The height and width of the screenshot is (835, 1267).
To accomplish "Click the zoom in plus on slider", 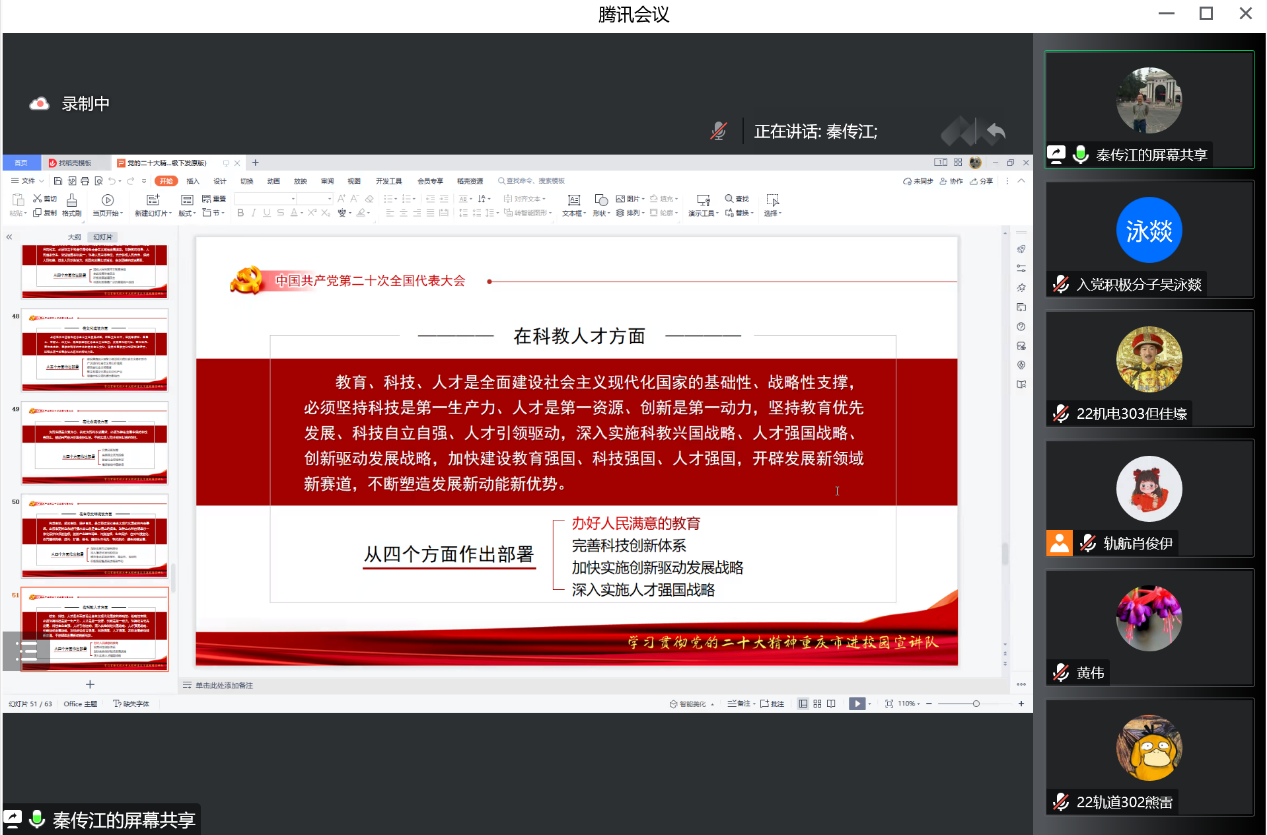I will 1021,704.
